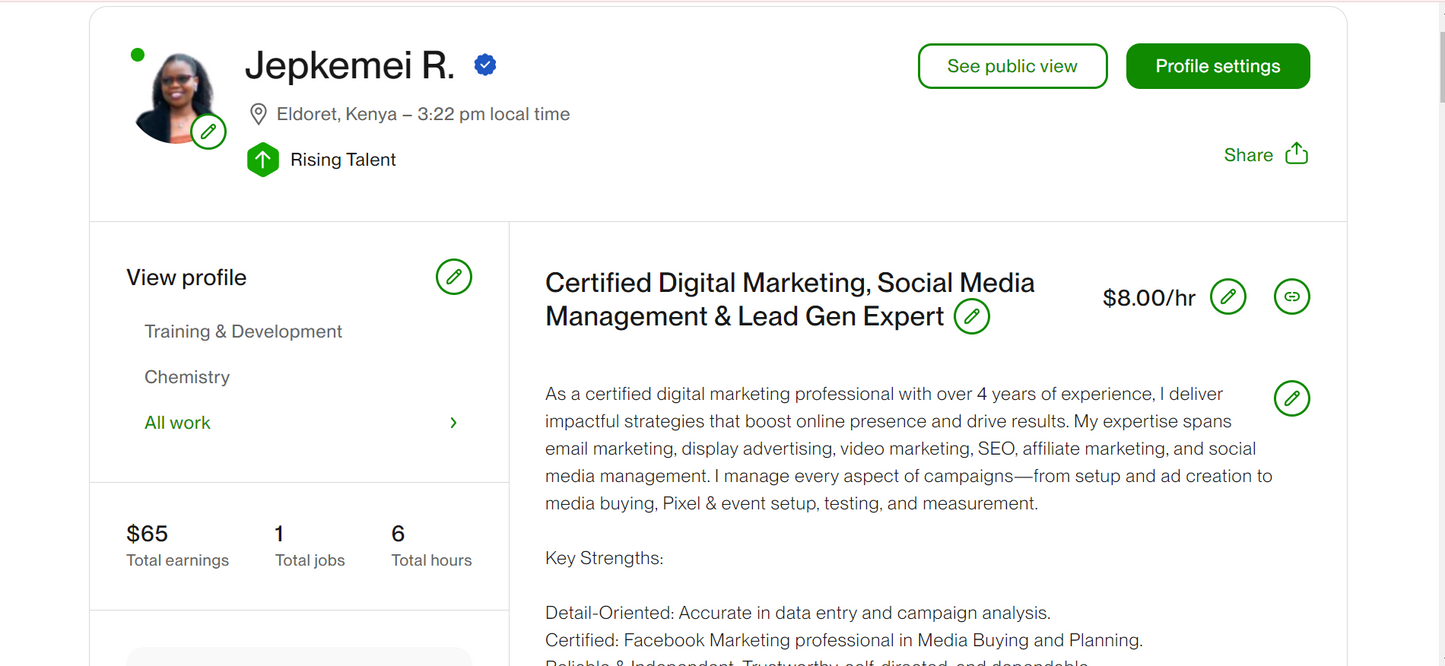The height and width of the screenshot is (666, 1445).
Task: Edit the View profile section
Action: tap(453, 277)
